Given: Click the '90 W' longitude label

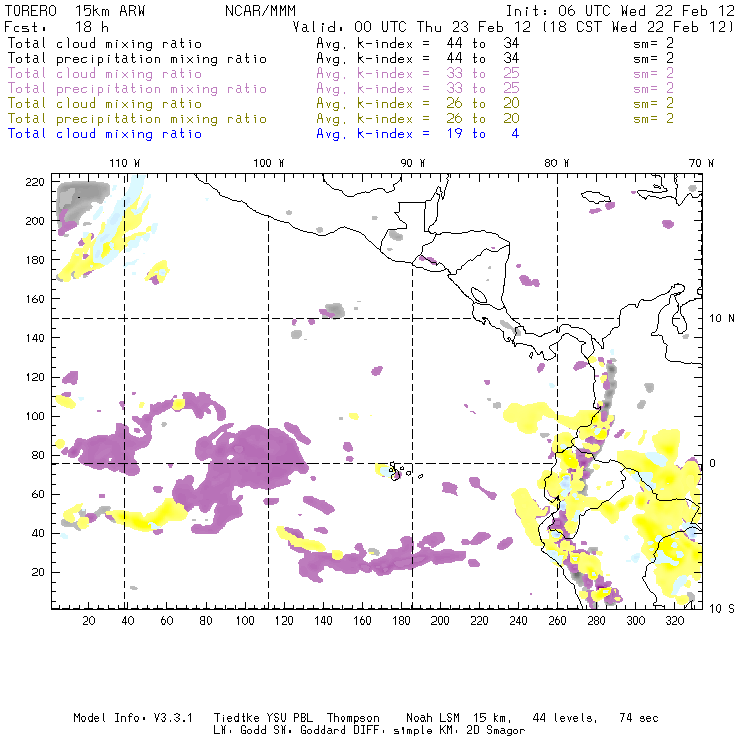Looking at the screenshot, I should (x=413, y=163).
